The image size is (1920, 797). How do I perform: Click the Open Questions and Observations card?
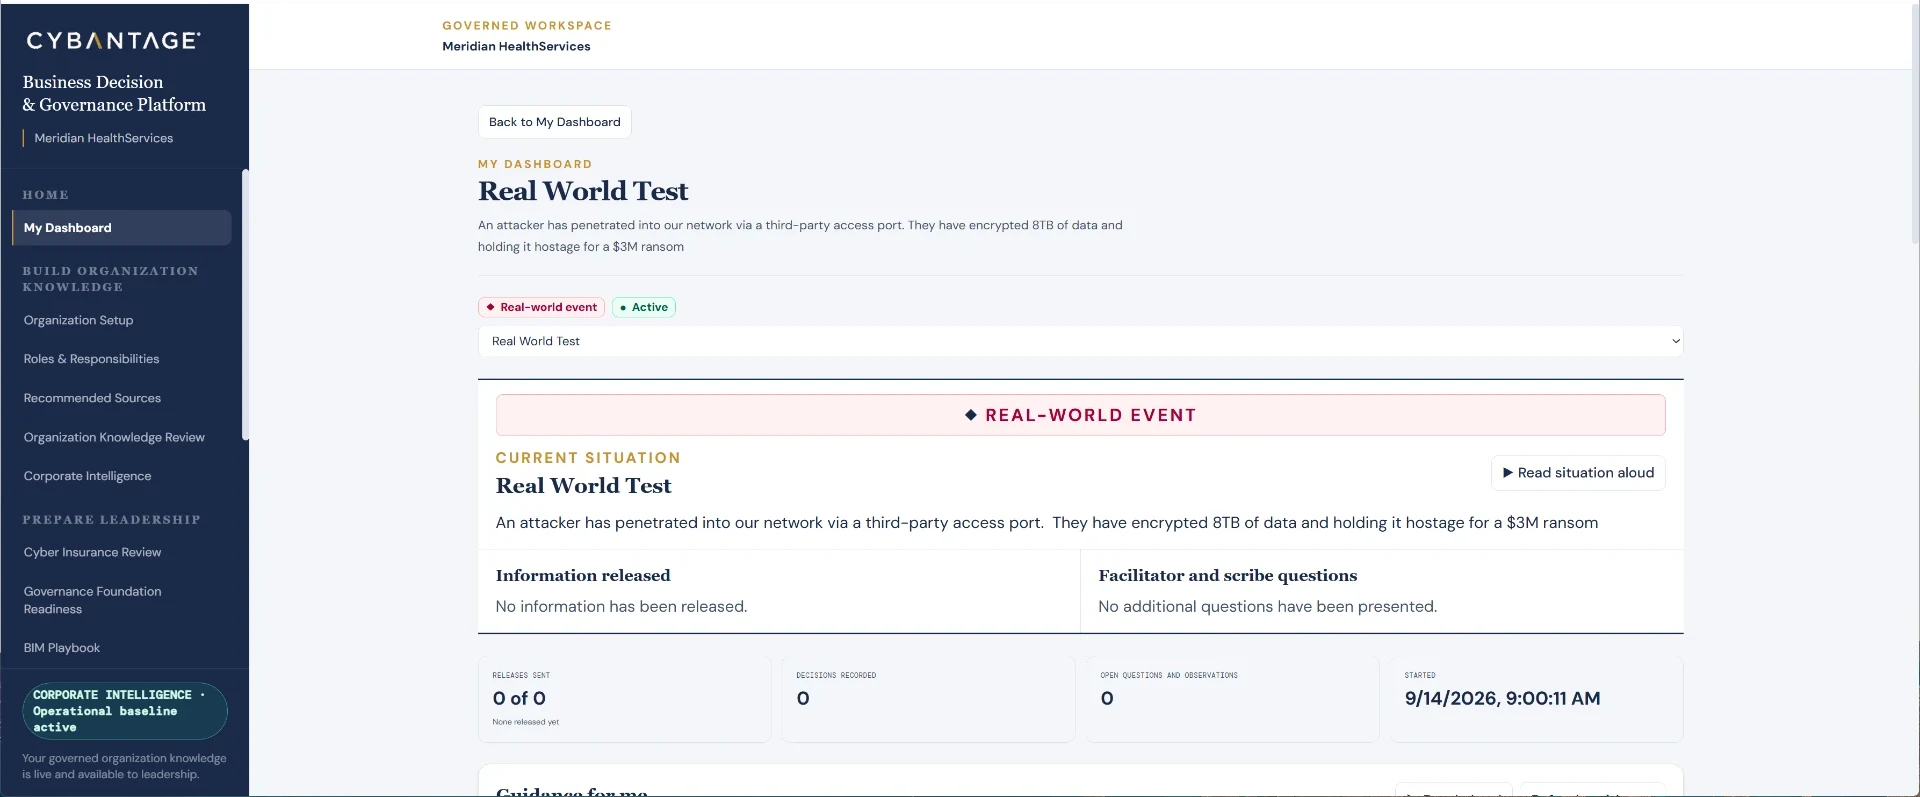pyautogui.click(x=1232, y=699)
